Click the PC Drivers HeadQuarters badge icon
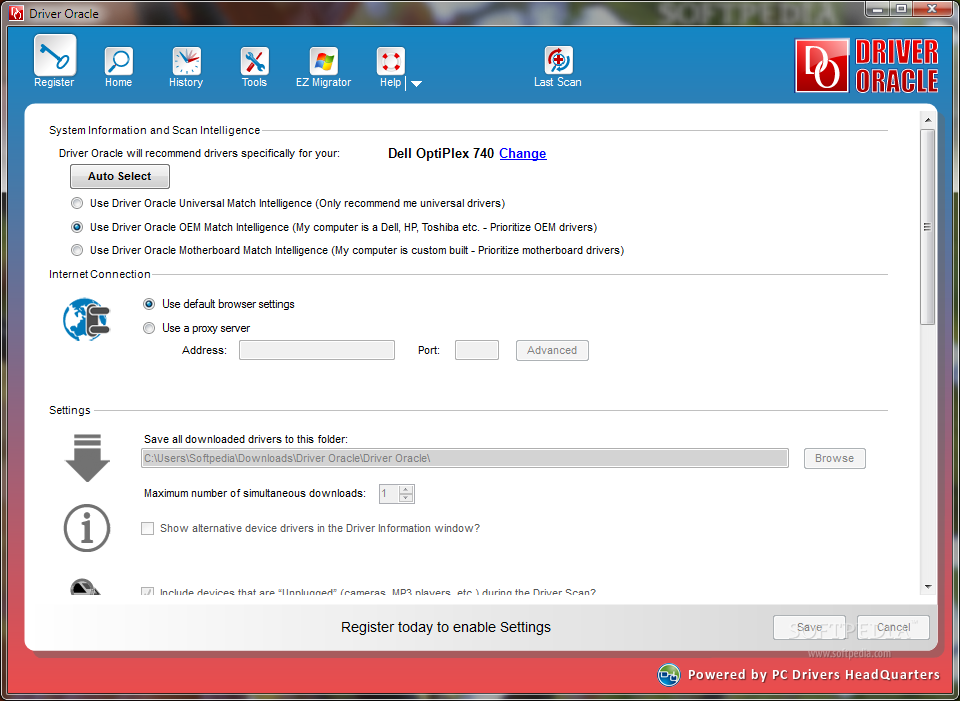Image resolution: width=960 pixels, height=701 pixels. (x=668, y=675)
